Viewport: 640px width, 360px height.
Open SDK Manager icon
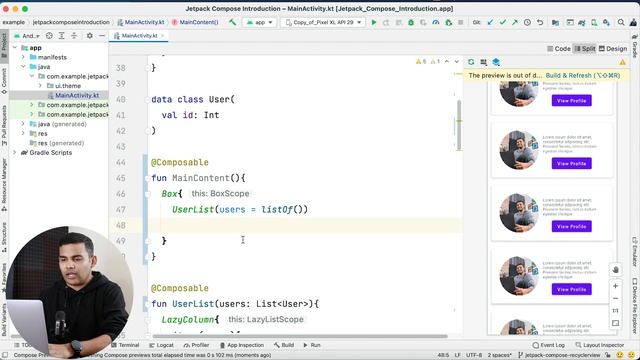point(606,22)
